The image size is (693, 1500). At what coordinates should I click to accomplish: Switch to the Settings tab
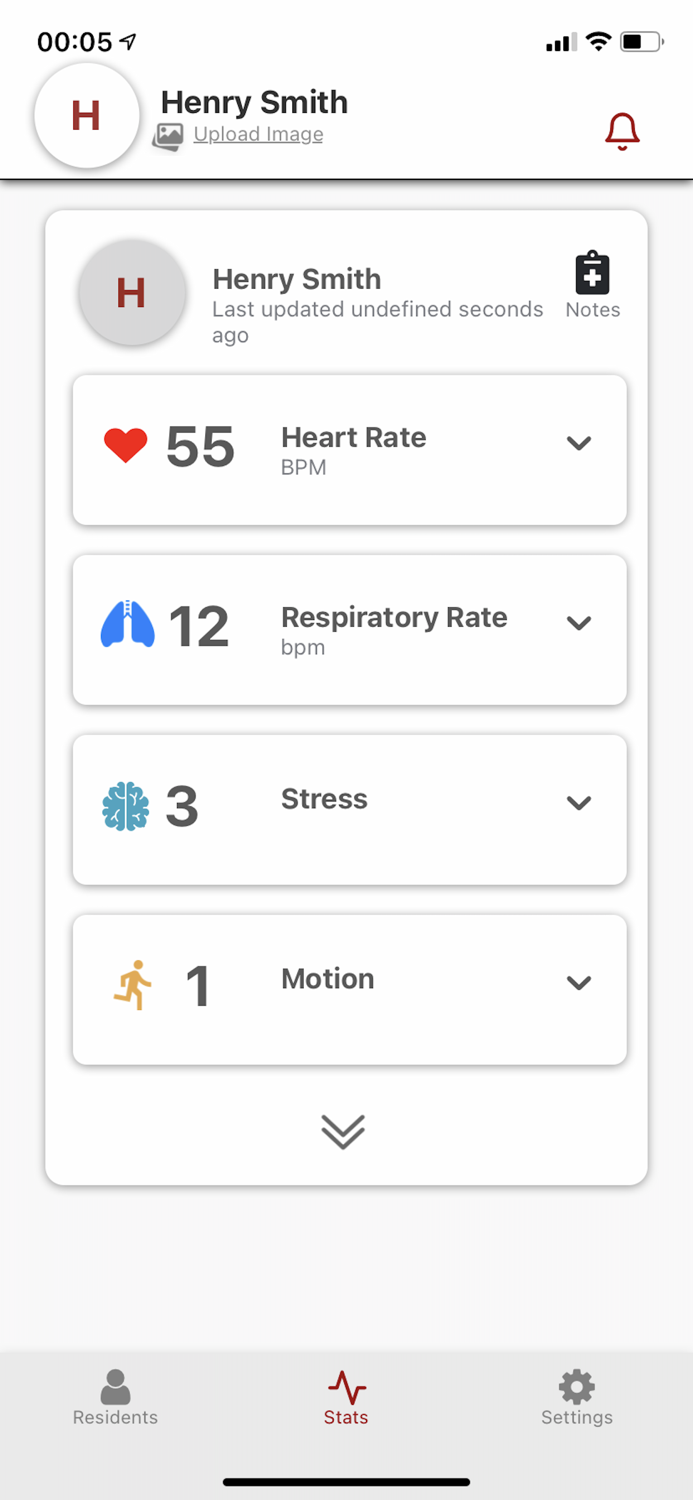point(576,1398)
